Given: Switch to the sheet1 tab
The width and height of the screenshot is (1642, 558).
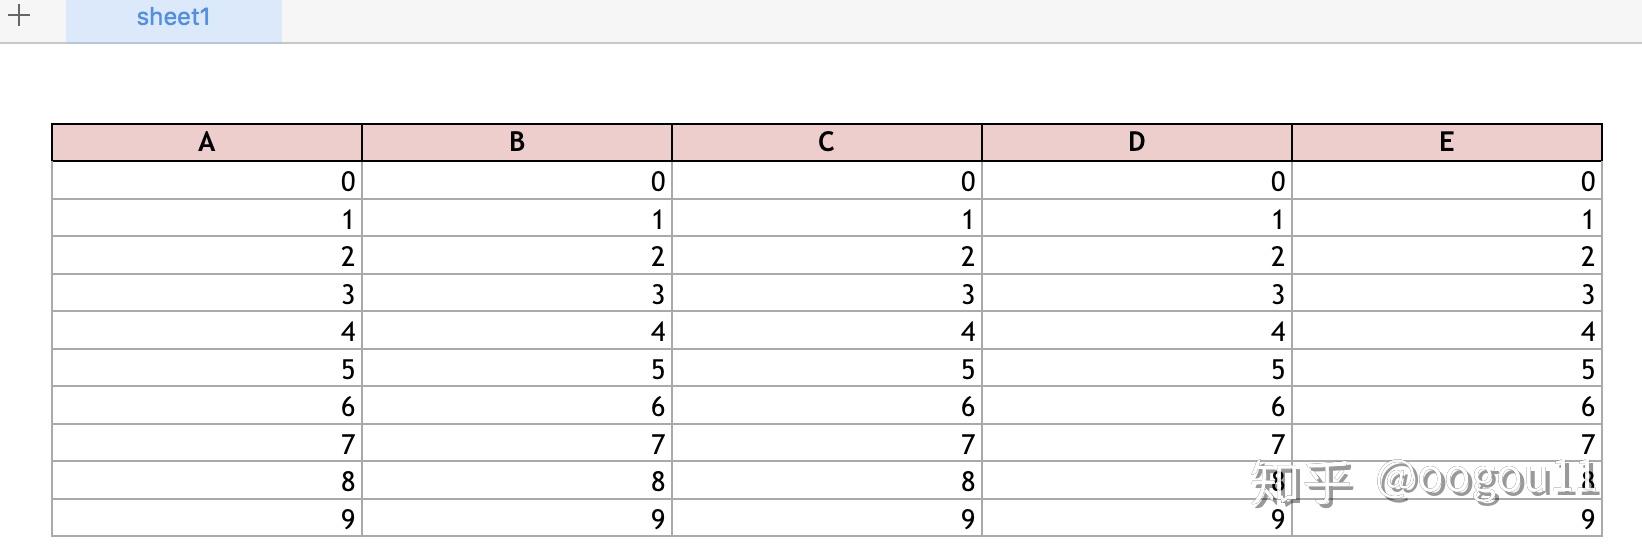Looking at the screenshot, I should click(173, 18).
